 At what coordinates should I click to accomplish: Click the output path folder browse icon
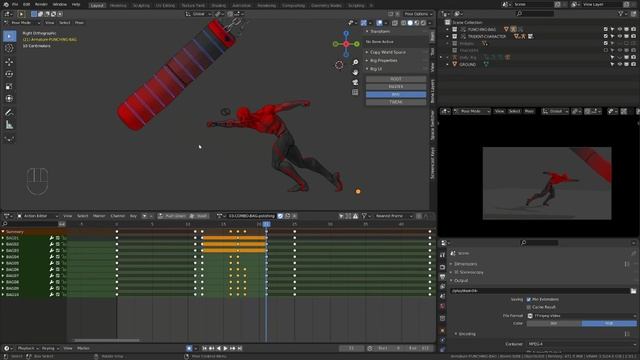pyautogui.click(x=633, y=291)
